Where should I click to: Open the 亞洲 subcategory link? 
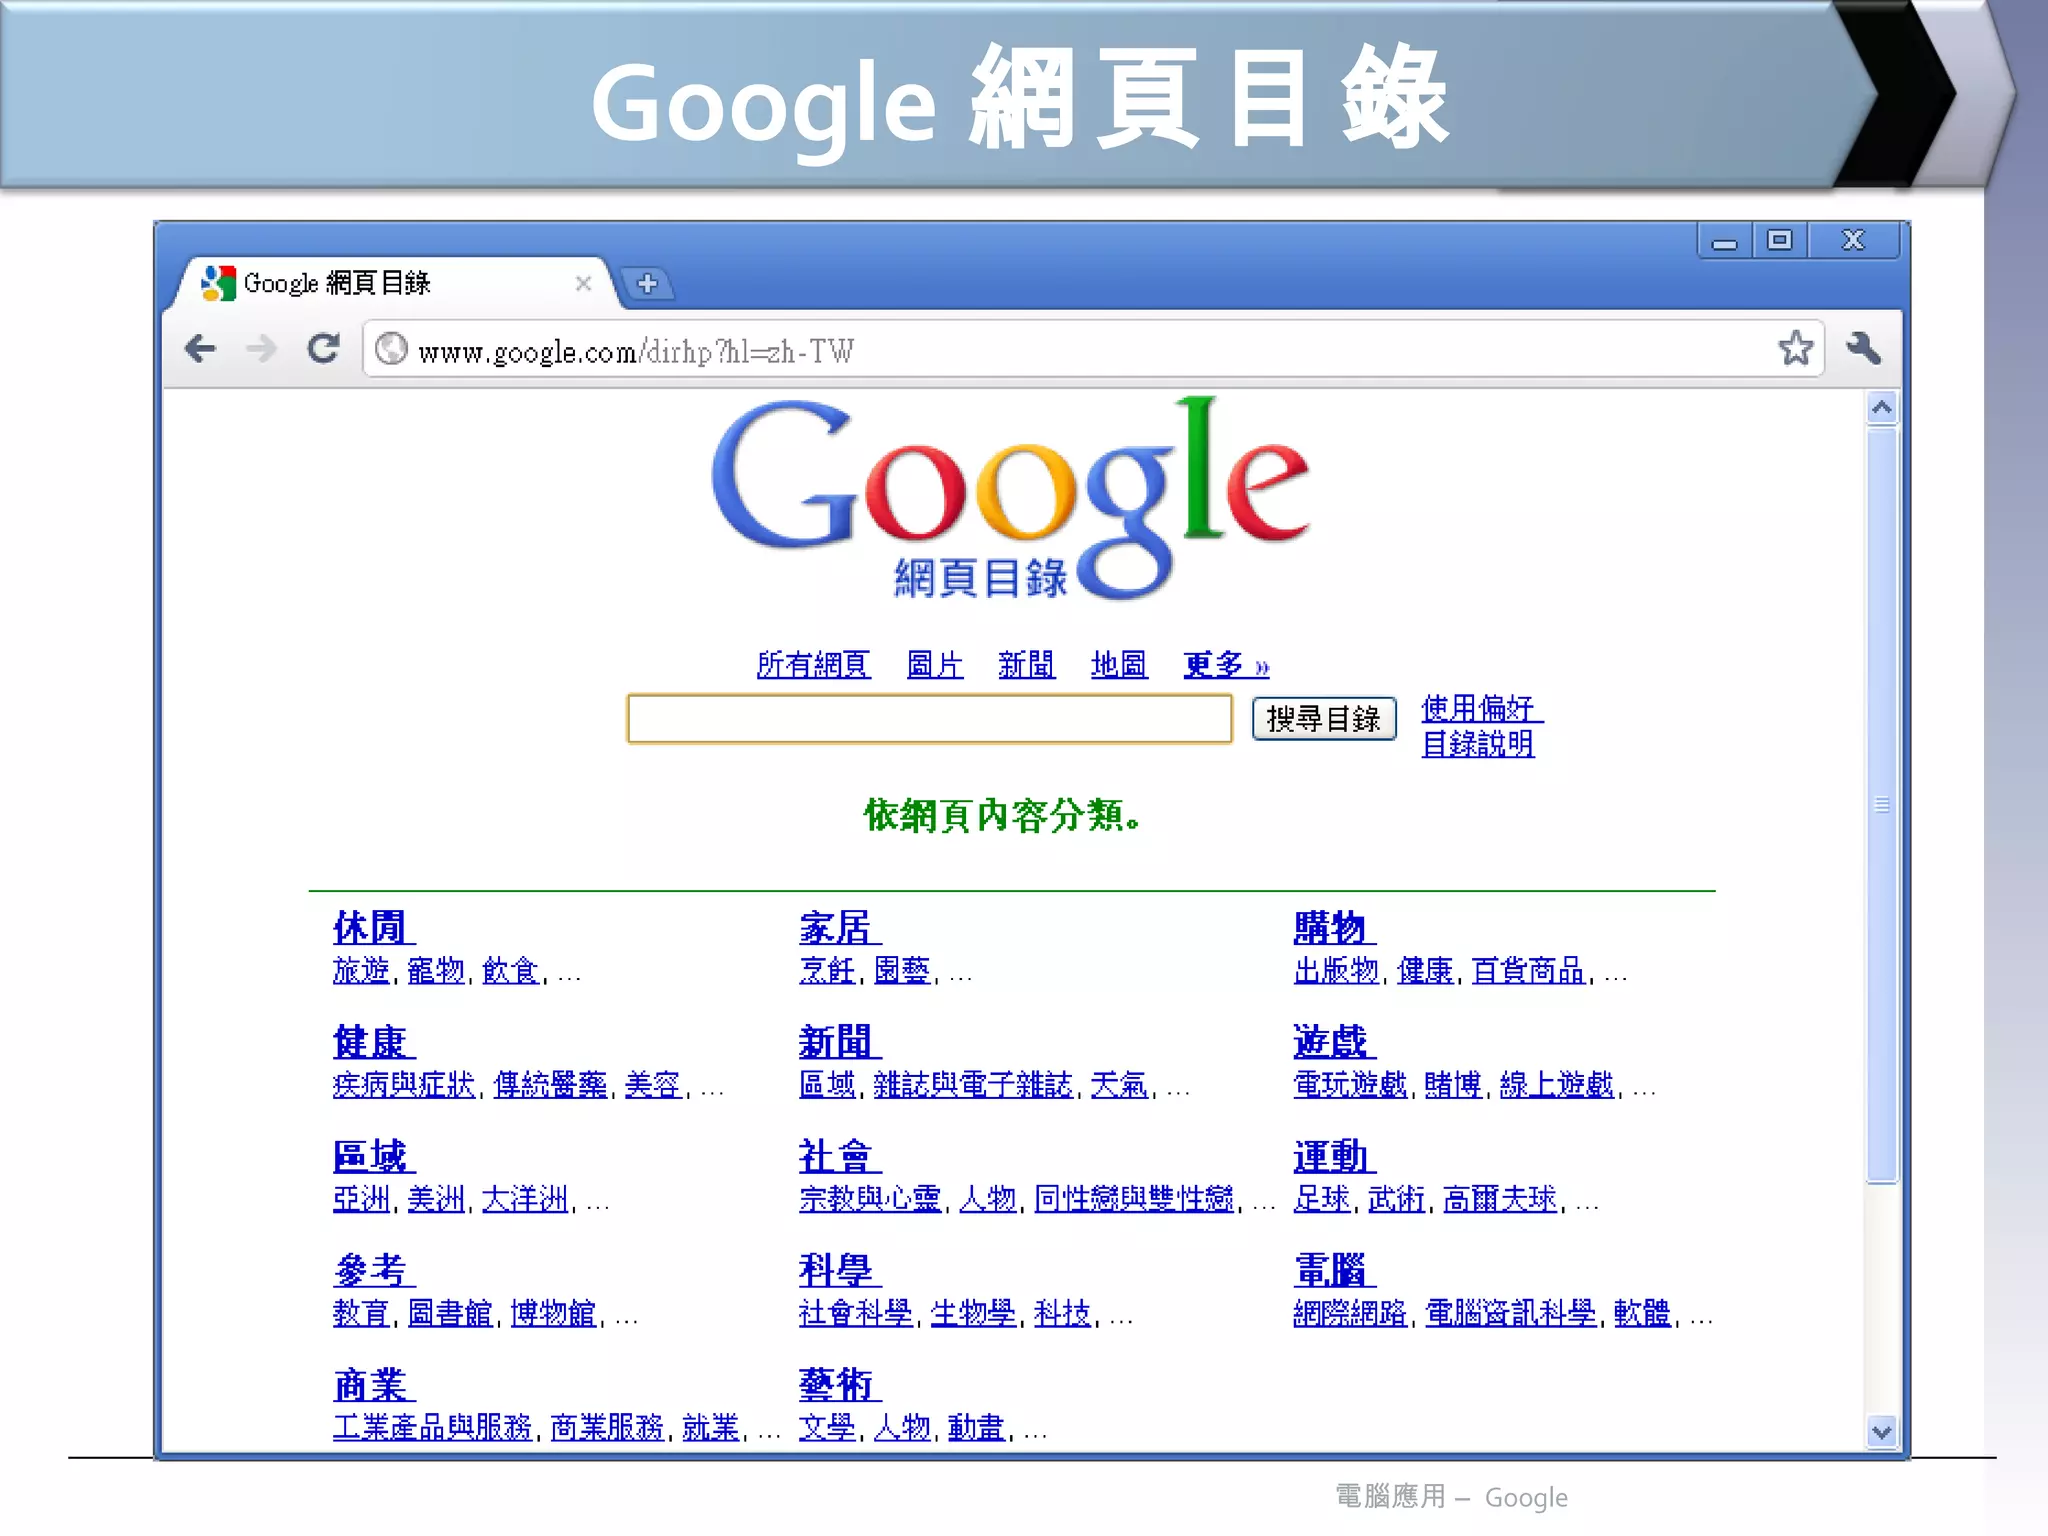point(361,1198)
